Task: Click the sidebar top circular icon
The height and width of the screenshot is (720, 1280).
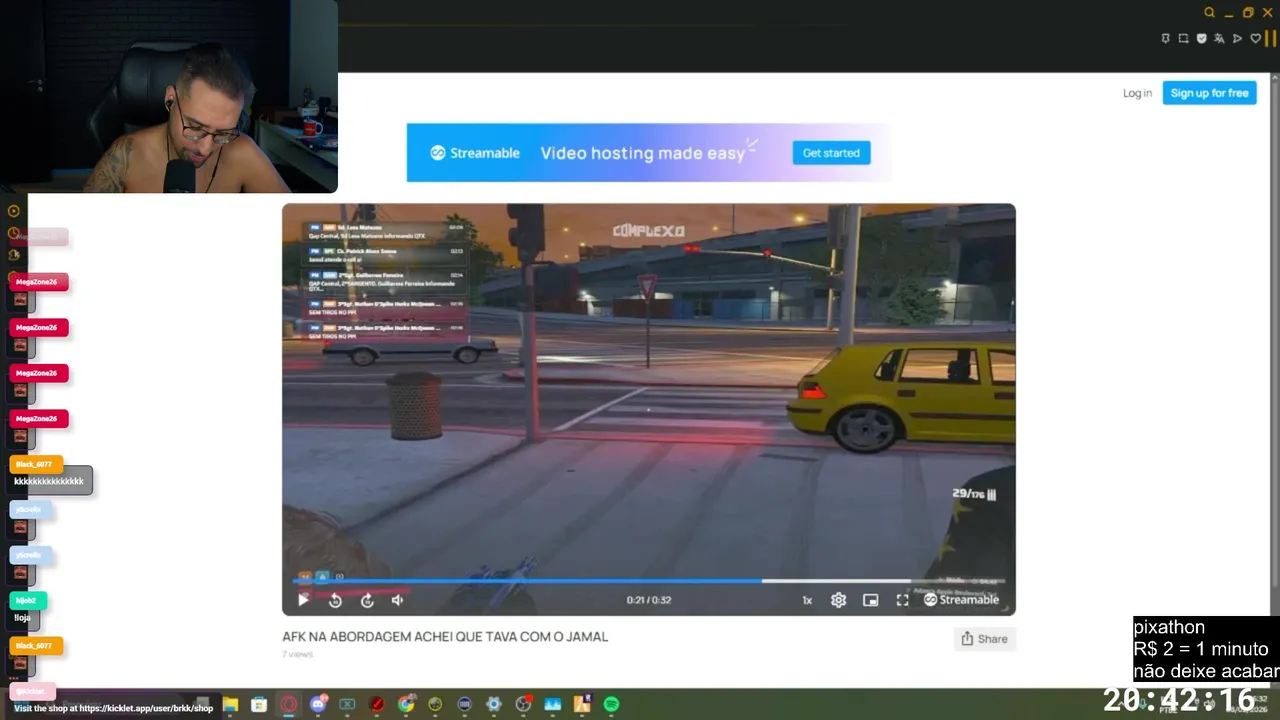Action: 14,211
